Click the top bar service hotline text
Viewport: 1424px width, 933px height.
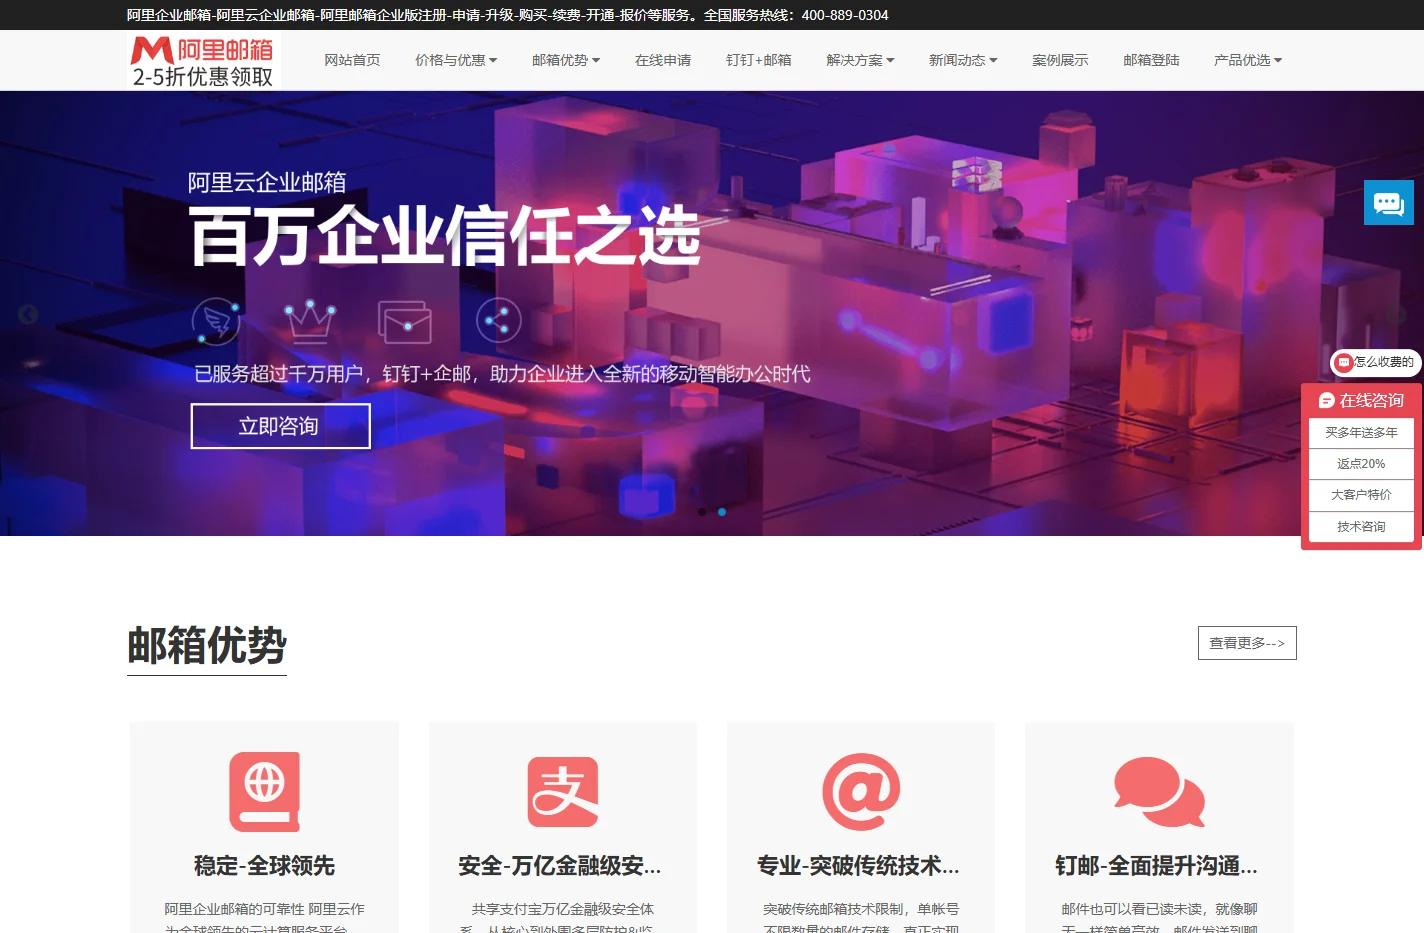pos(796,15)
